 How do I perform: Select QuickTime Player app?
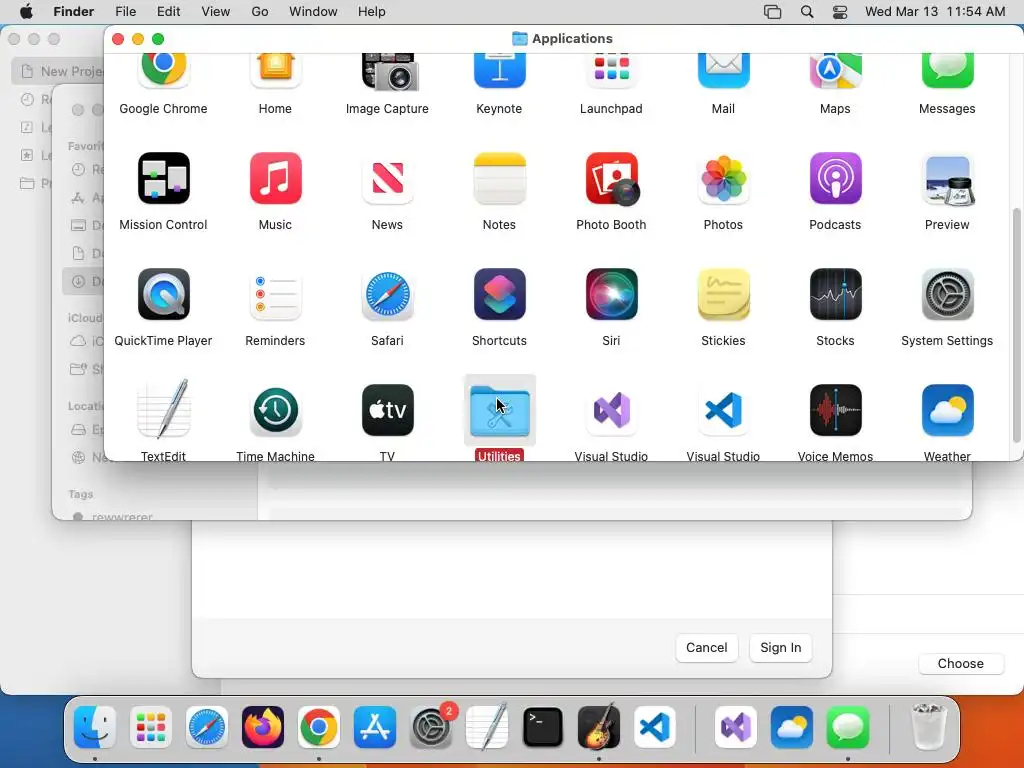pyautogui.click(x=163, y=295)
